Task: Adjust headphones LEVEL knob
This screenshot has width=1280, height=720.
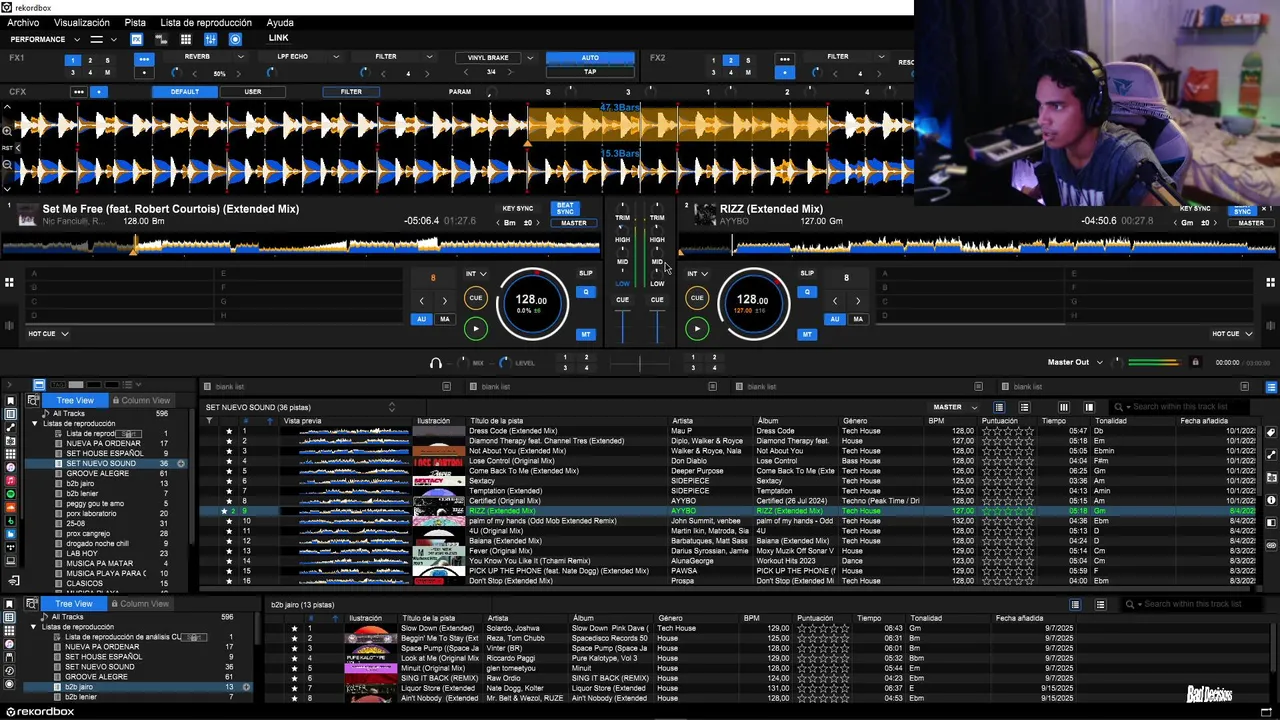Action: (503, 363)
